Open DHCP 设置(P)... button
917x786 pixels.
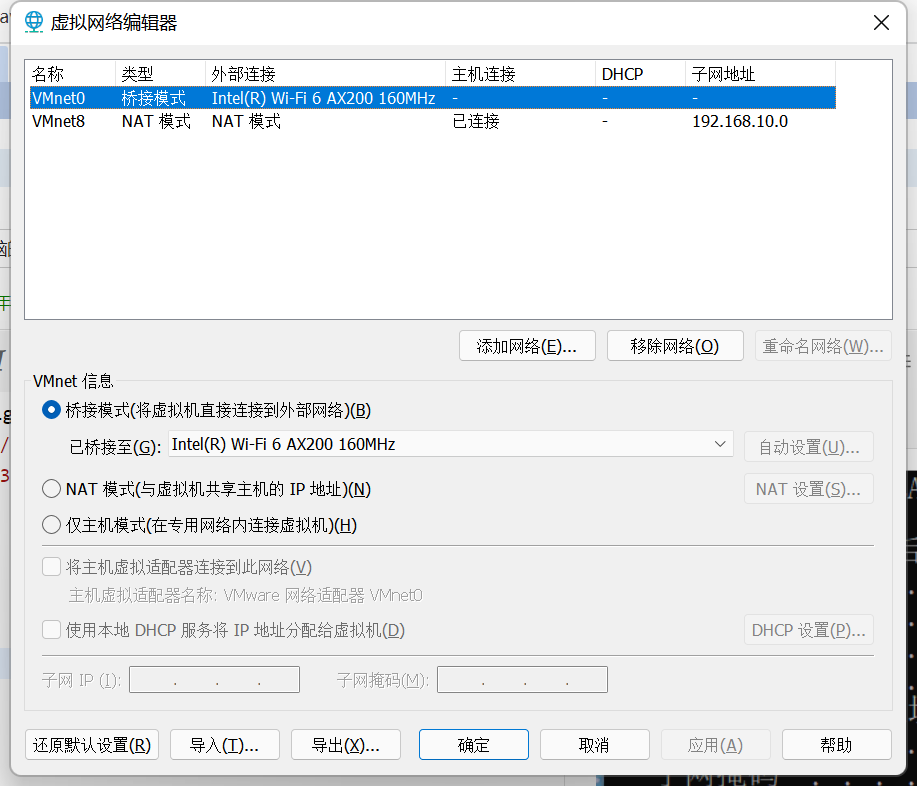click(x=809, y=629)
